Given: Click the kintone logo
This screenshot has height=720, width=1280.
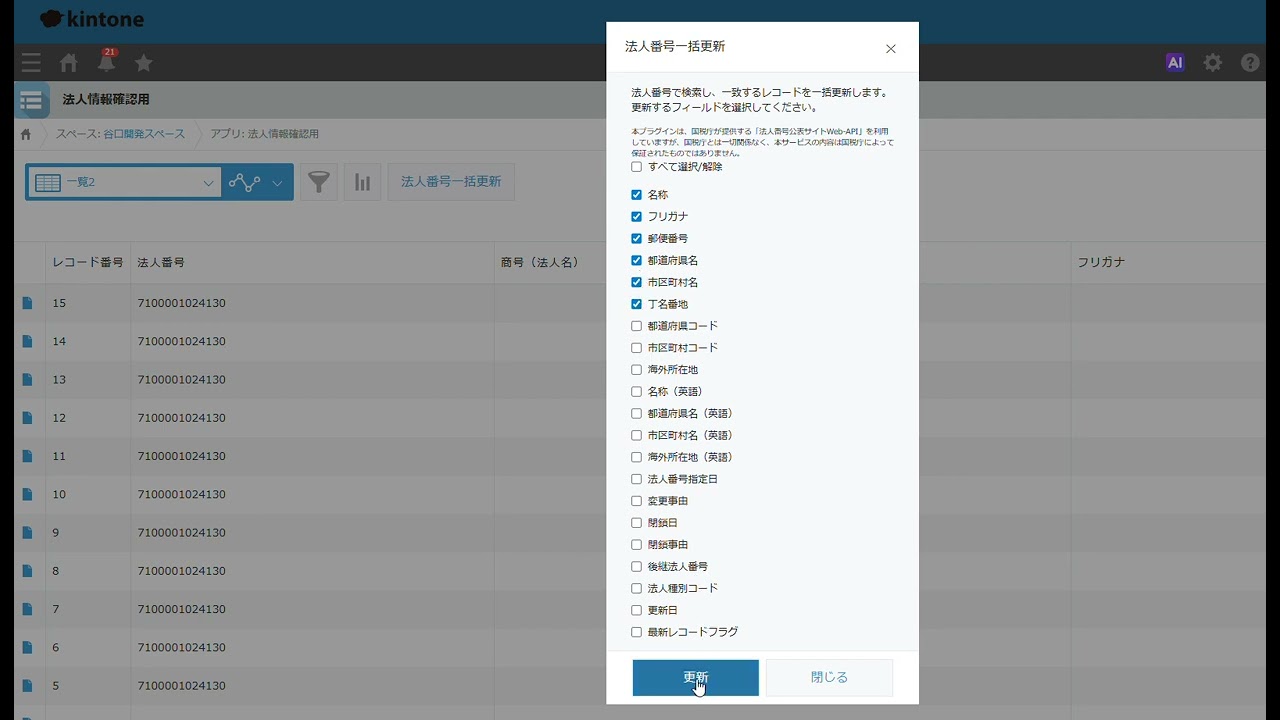Looking at the screenshot, I should 92,20.
